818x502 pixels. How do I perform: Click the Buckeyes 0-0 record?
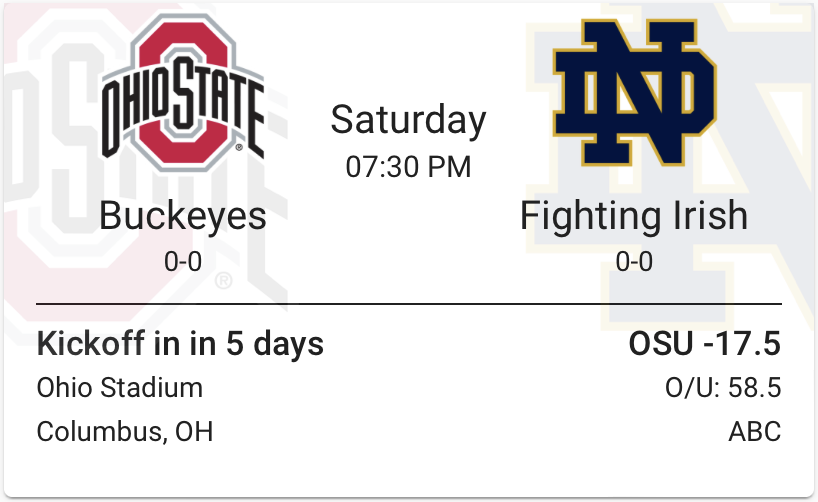pyautogui.click(x=183, y=262)
